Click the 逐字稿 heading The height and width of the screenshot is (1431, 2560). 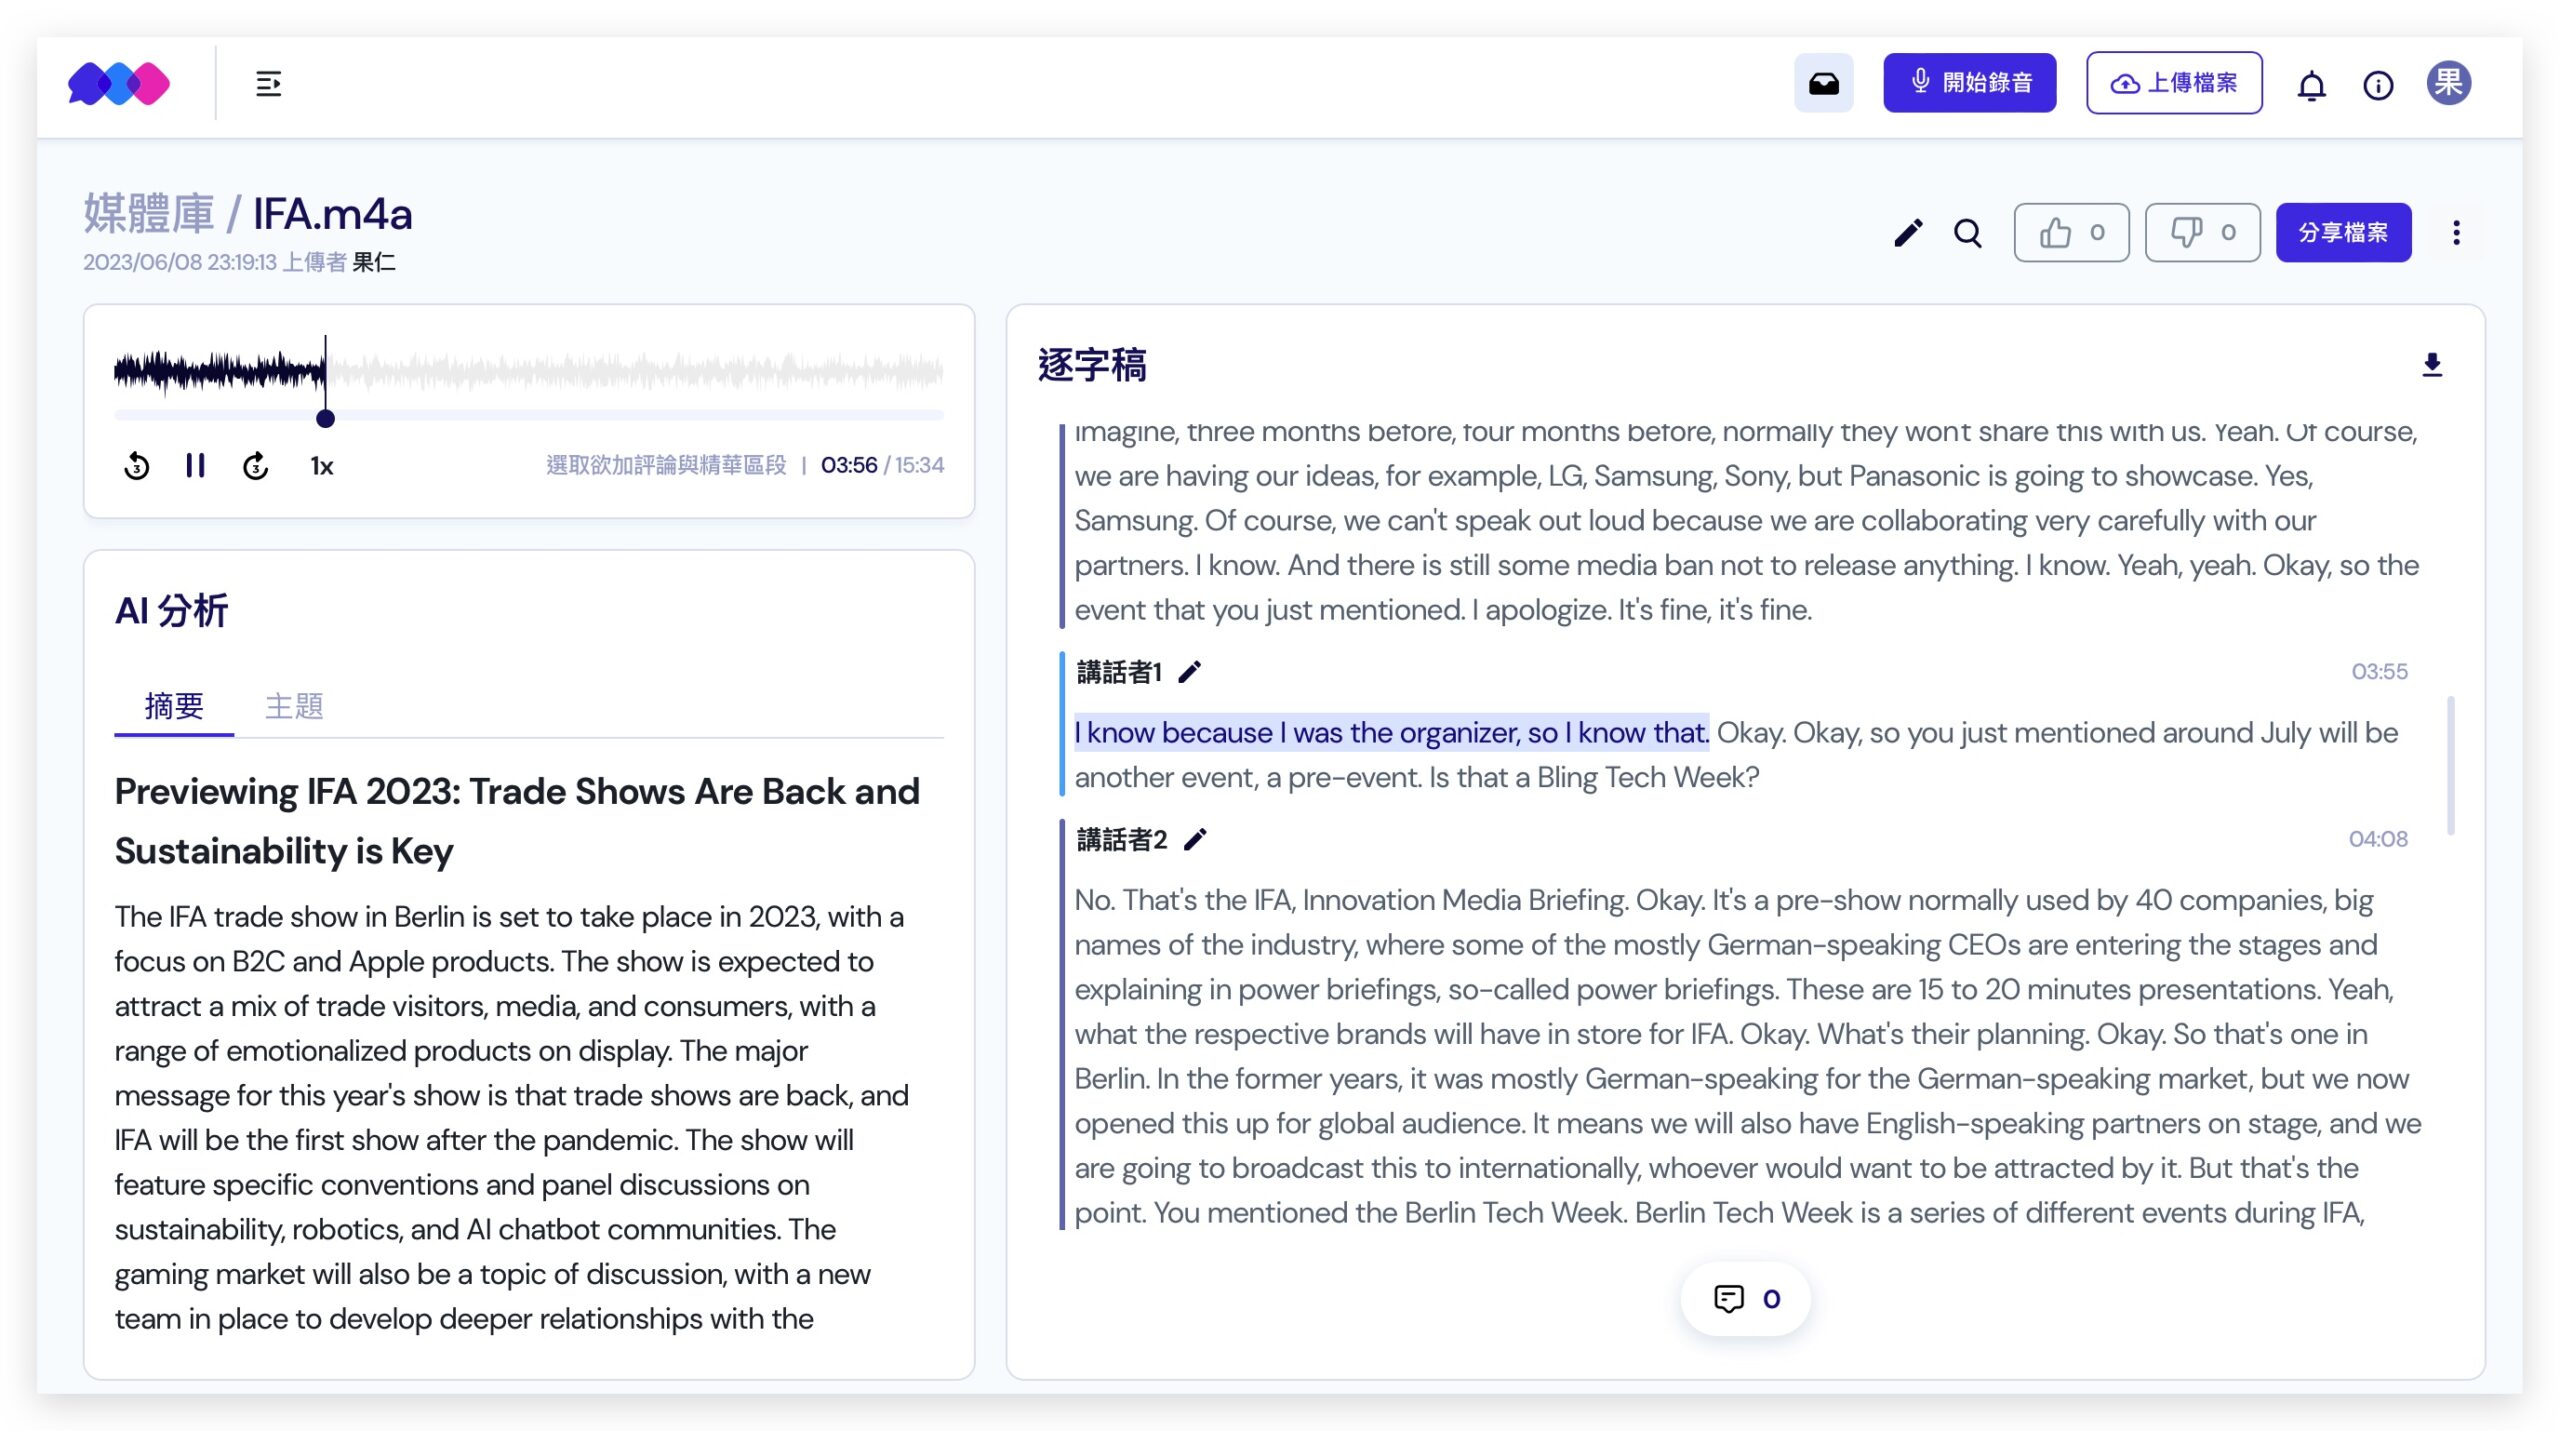[x=1092, y=365]
